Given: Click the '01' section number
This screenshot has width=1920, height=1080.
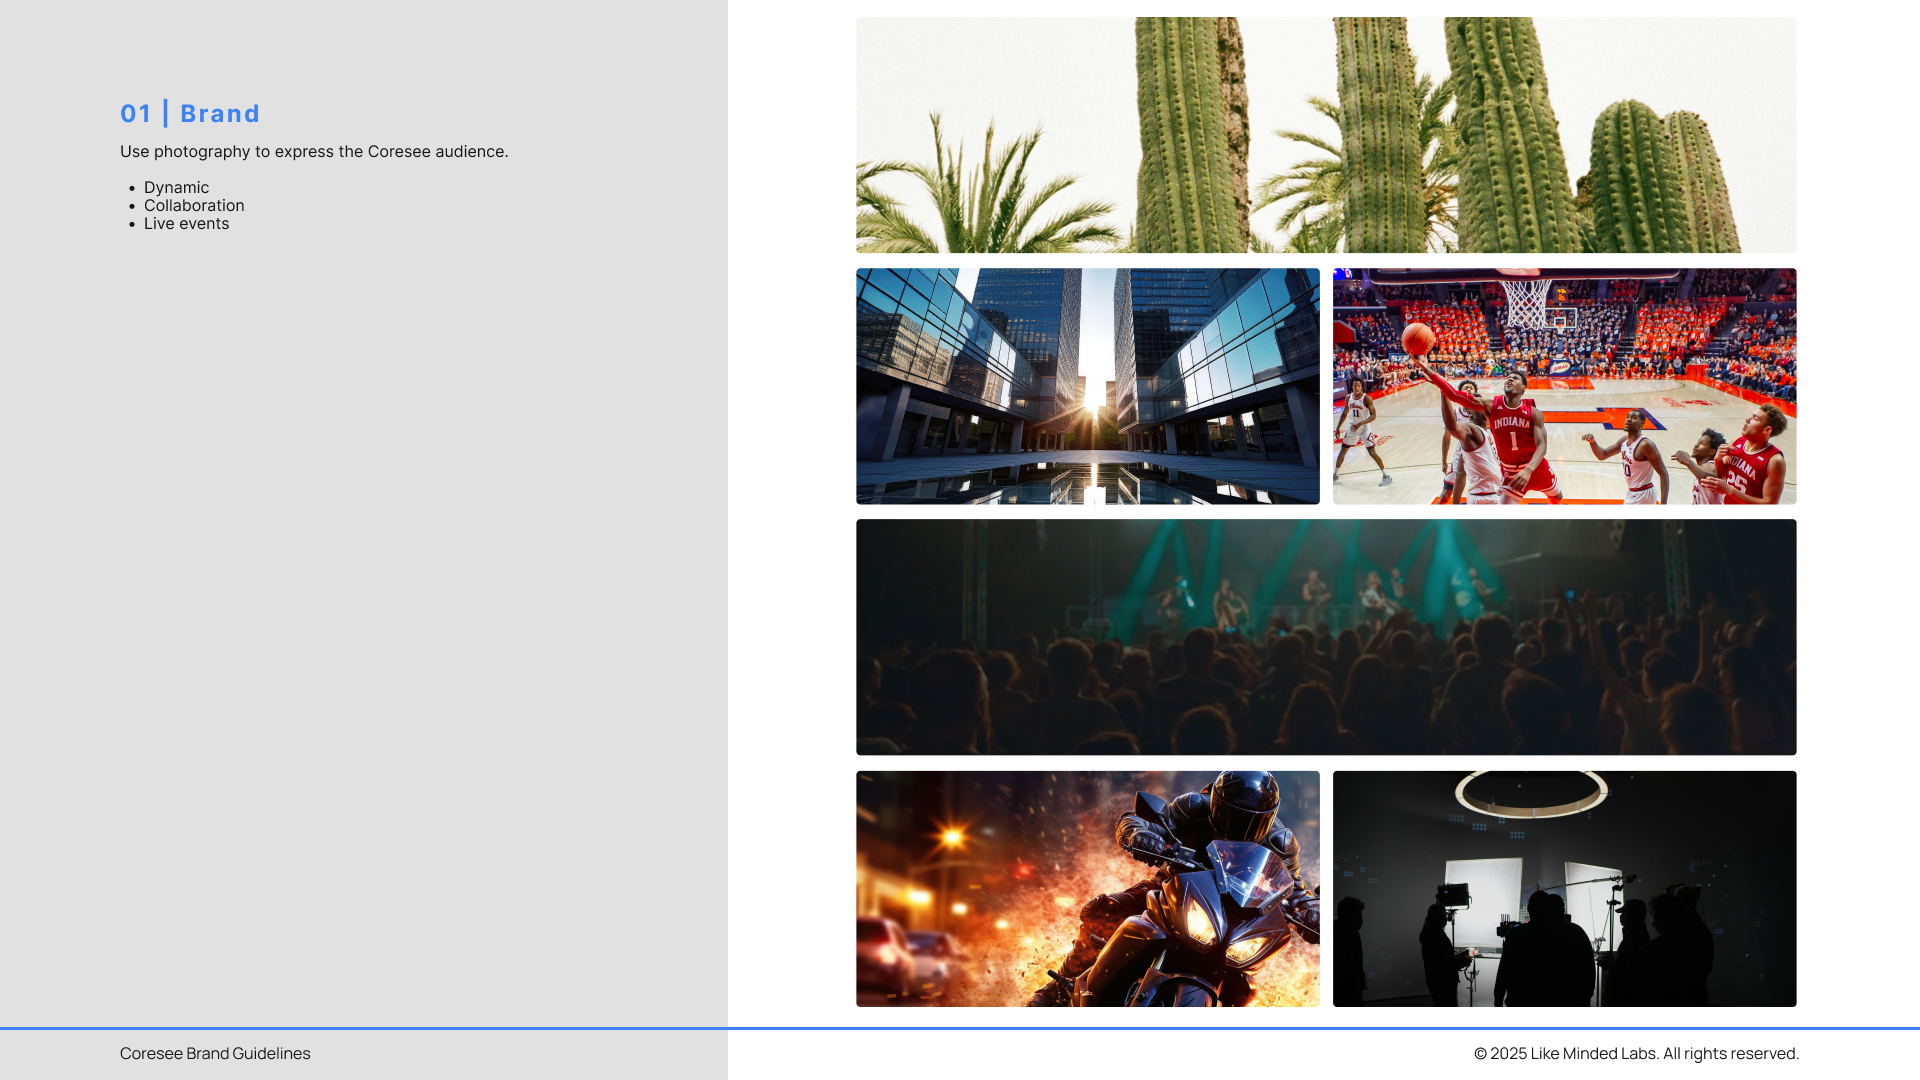Looking at the screenshot, I should [135, 114].
